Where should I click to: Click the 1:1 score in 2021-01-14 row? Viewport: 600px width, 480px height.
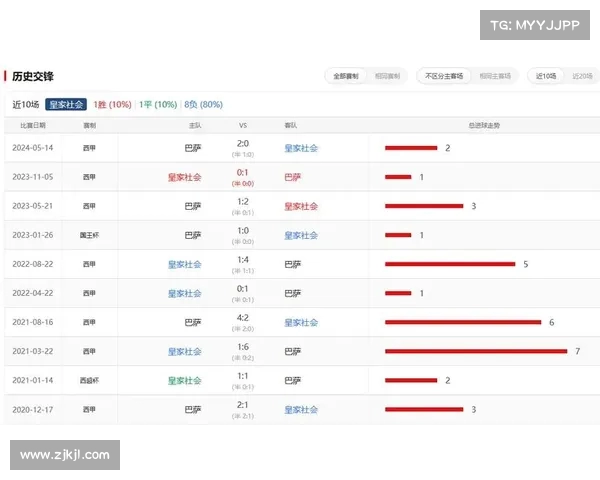pyautogui.click(x=243, y=376)
